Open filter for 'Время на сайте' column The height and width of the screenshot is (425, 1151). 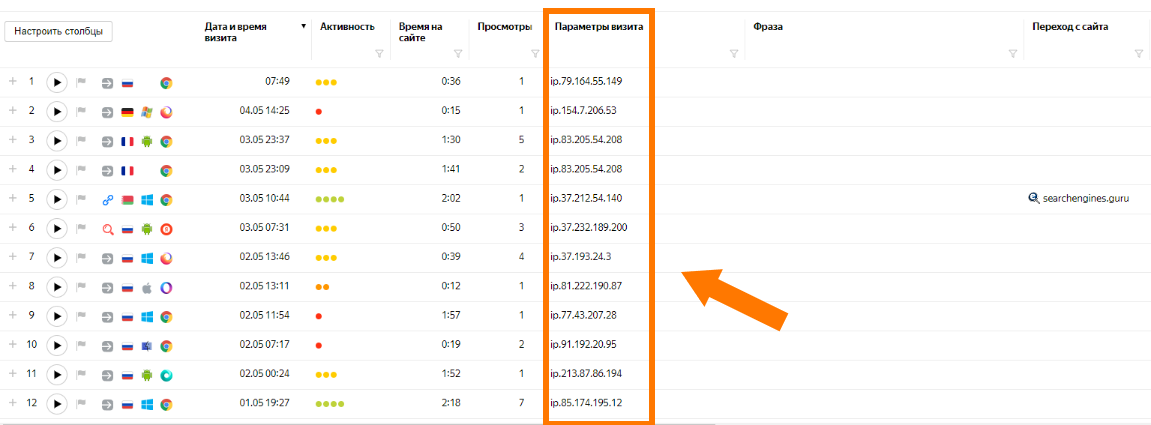457,54
